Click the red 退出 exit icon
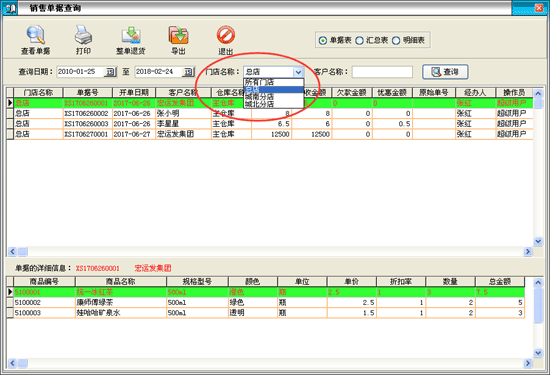The image size is (550, 375). pos(226,35)
